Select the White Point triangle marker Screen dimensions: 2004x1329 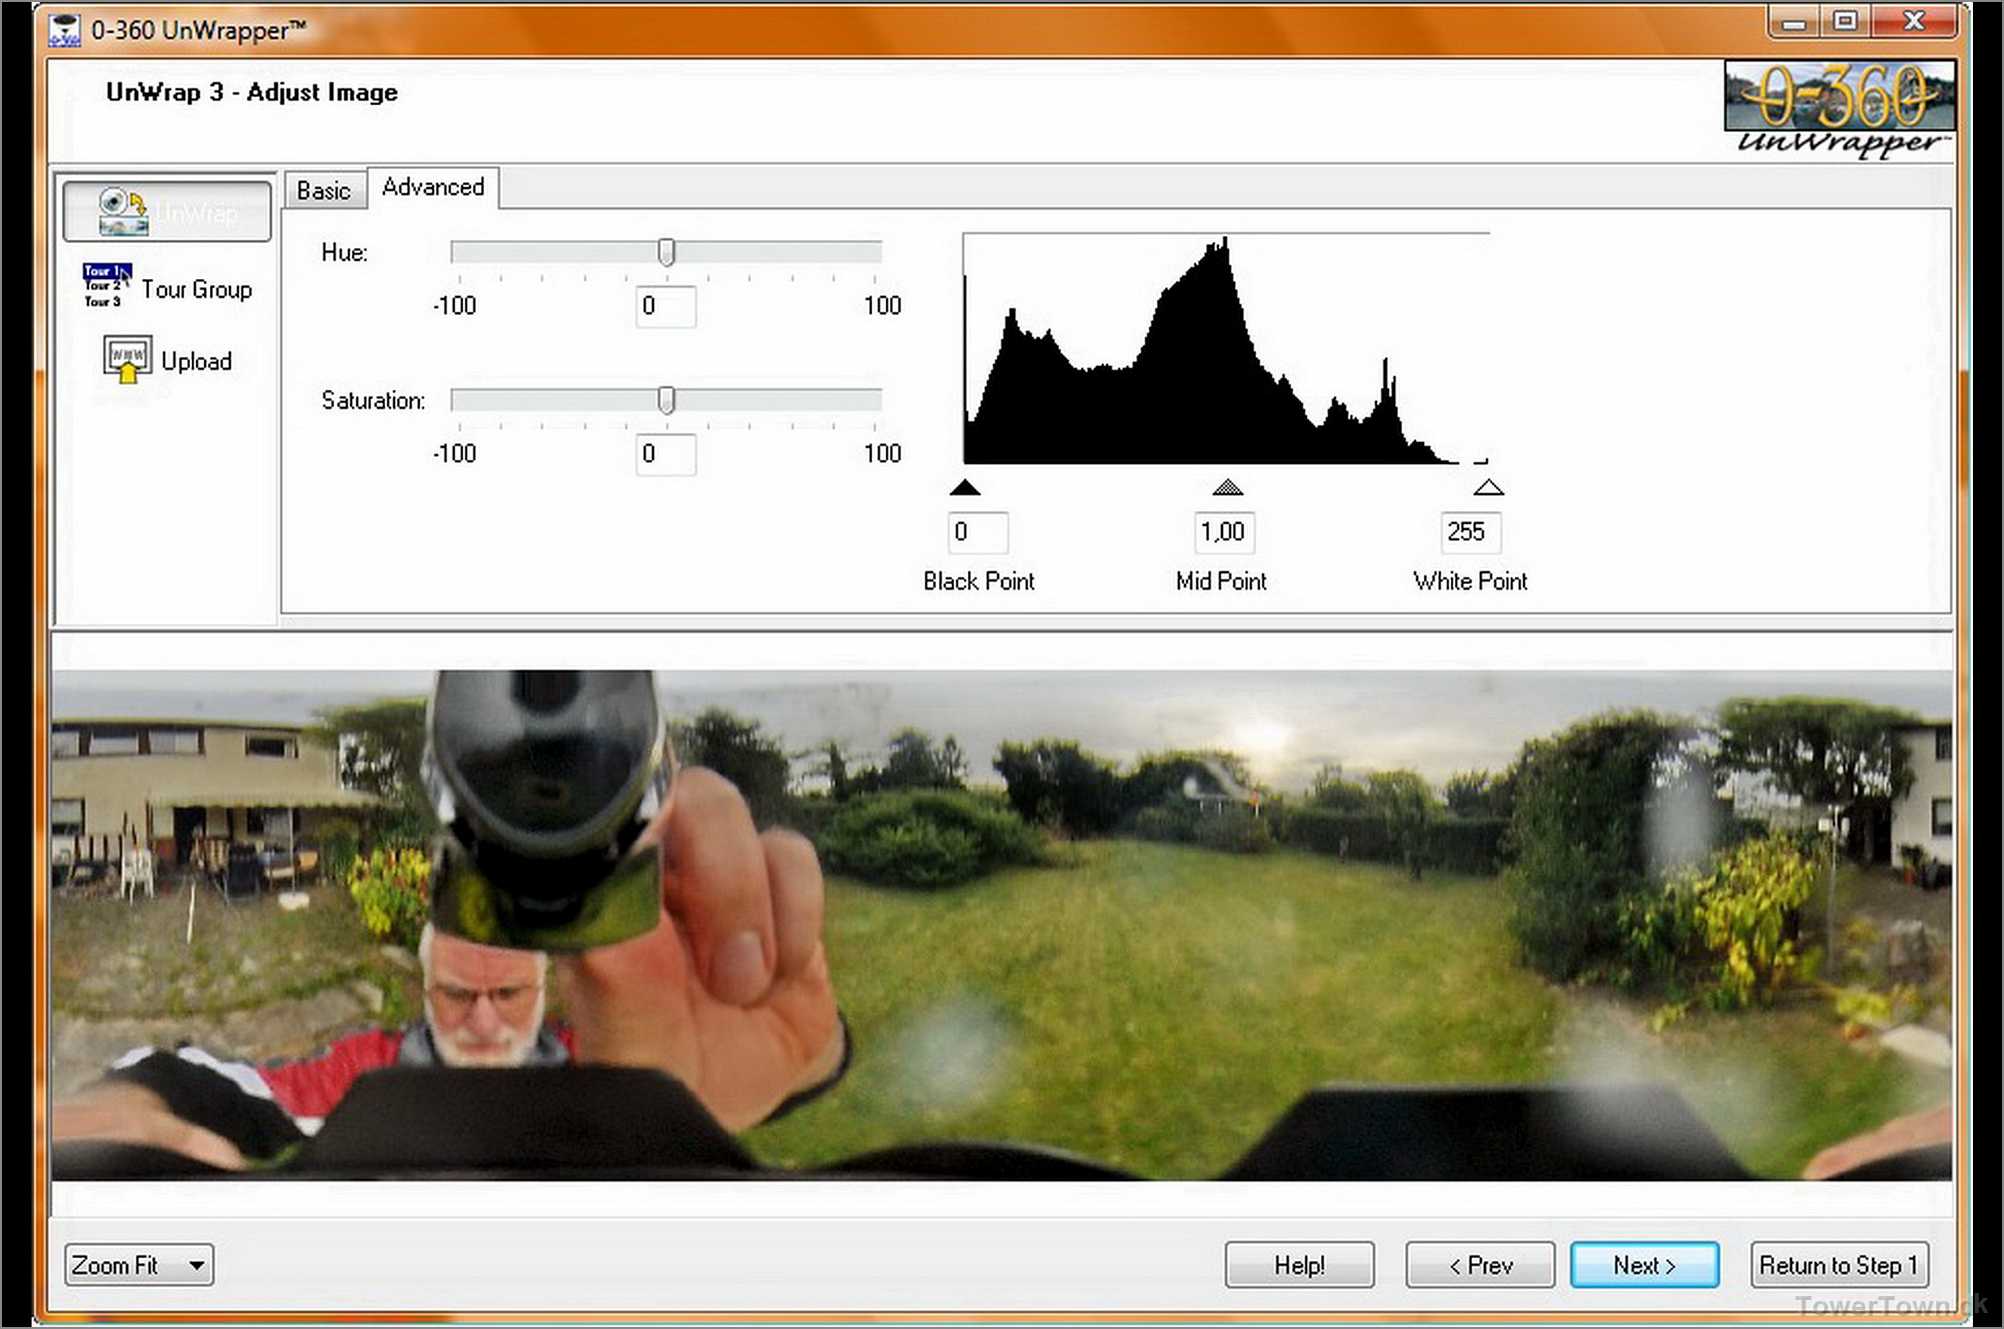coord(1488,488)
